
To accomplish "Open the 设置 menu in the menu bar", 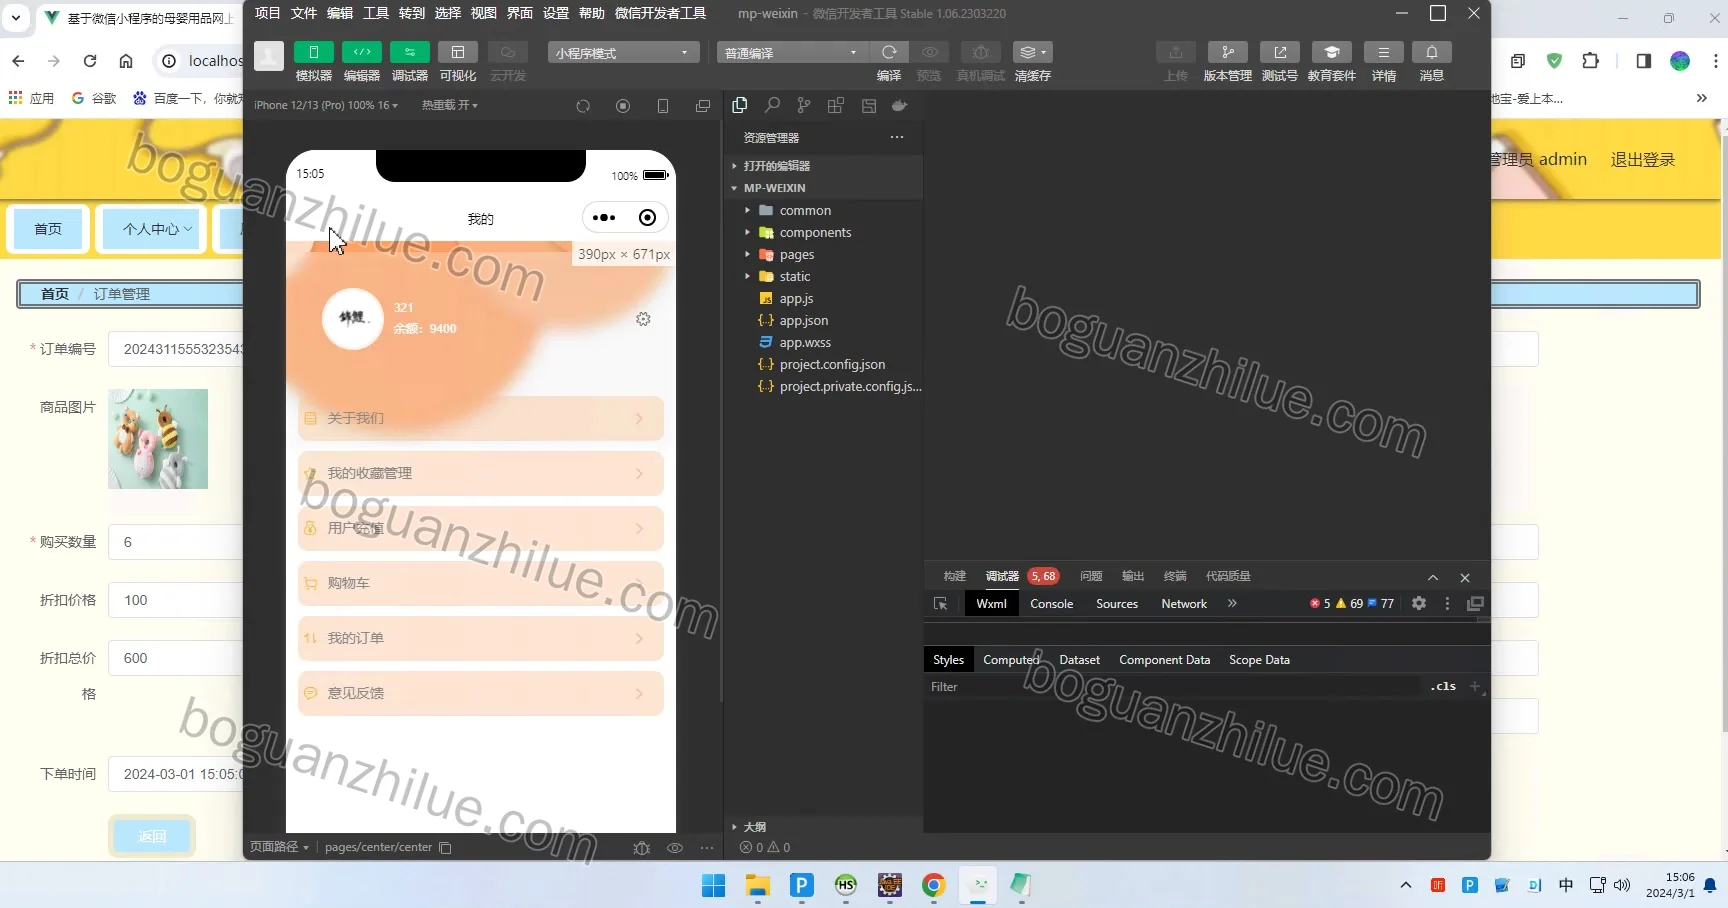I will click(555, 13).
